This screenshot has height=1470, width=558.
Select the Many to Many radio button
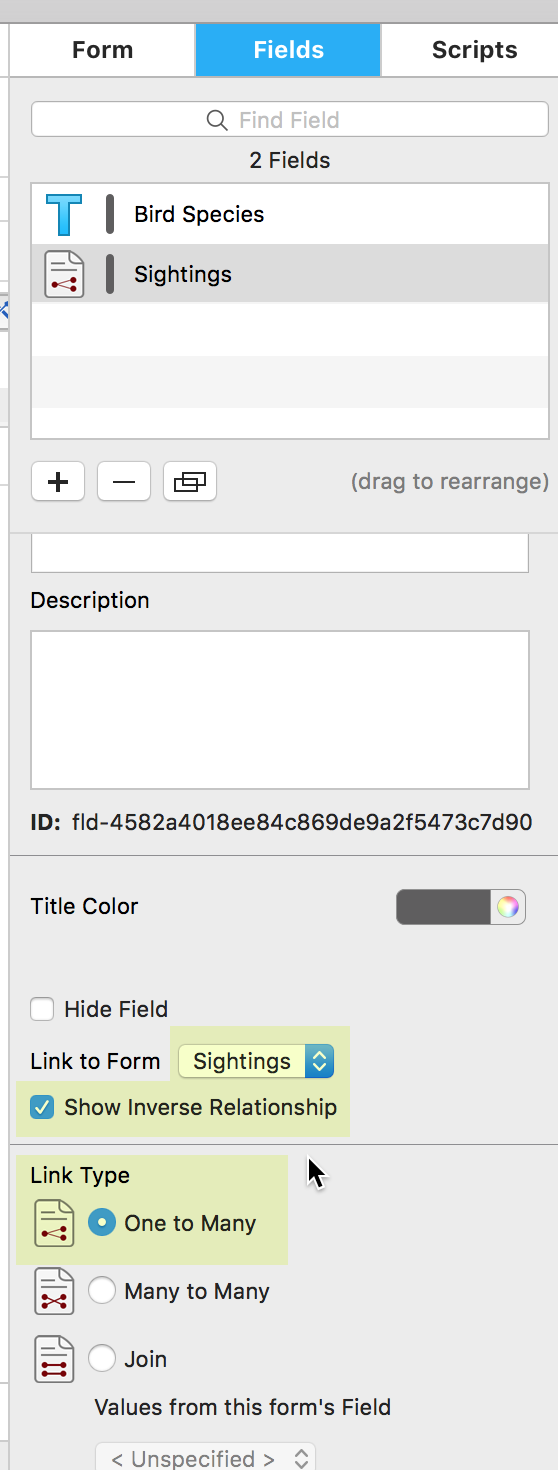[x=102, y=1291]
